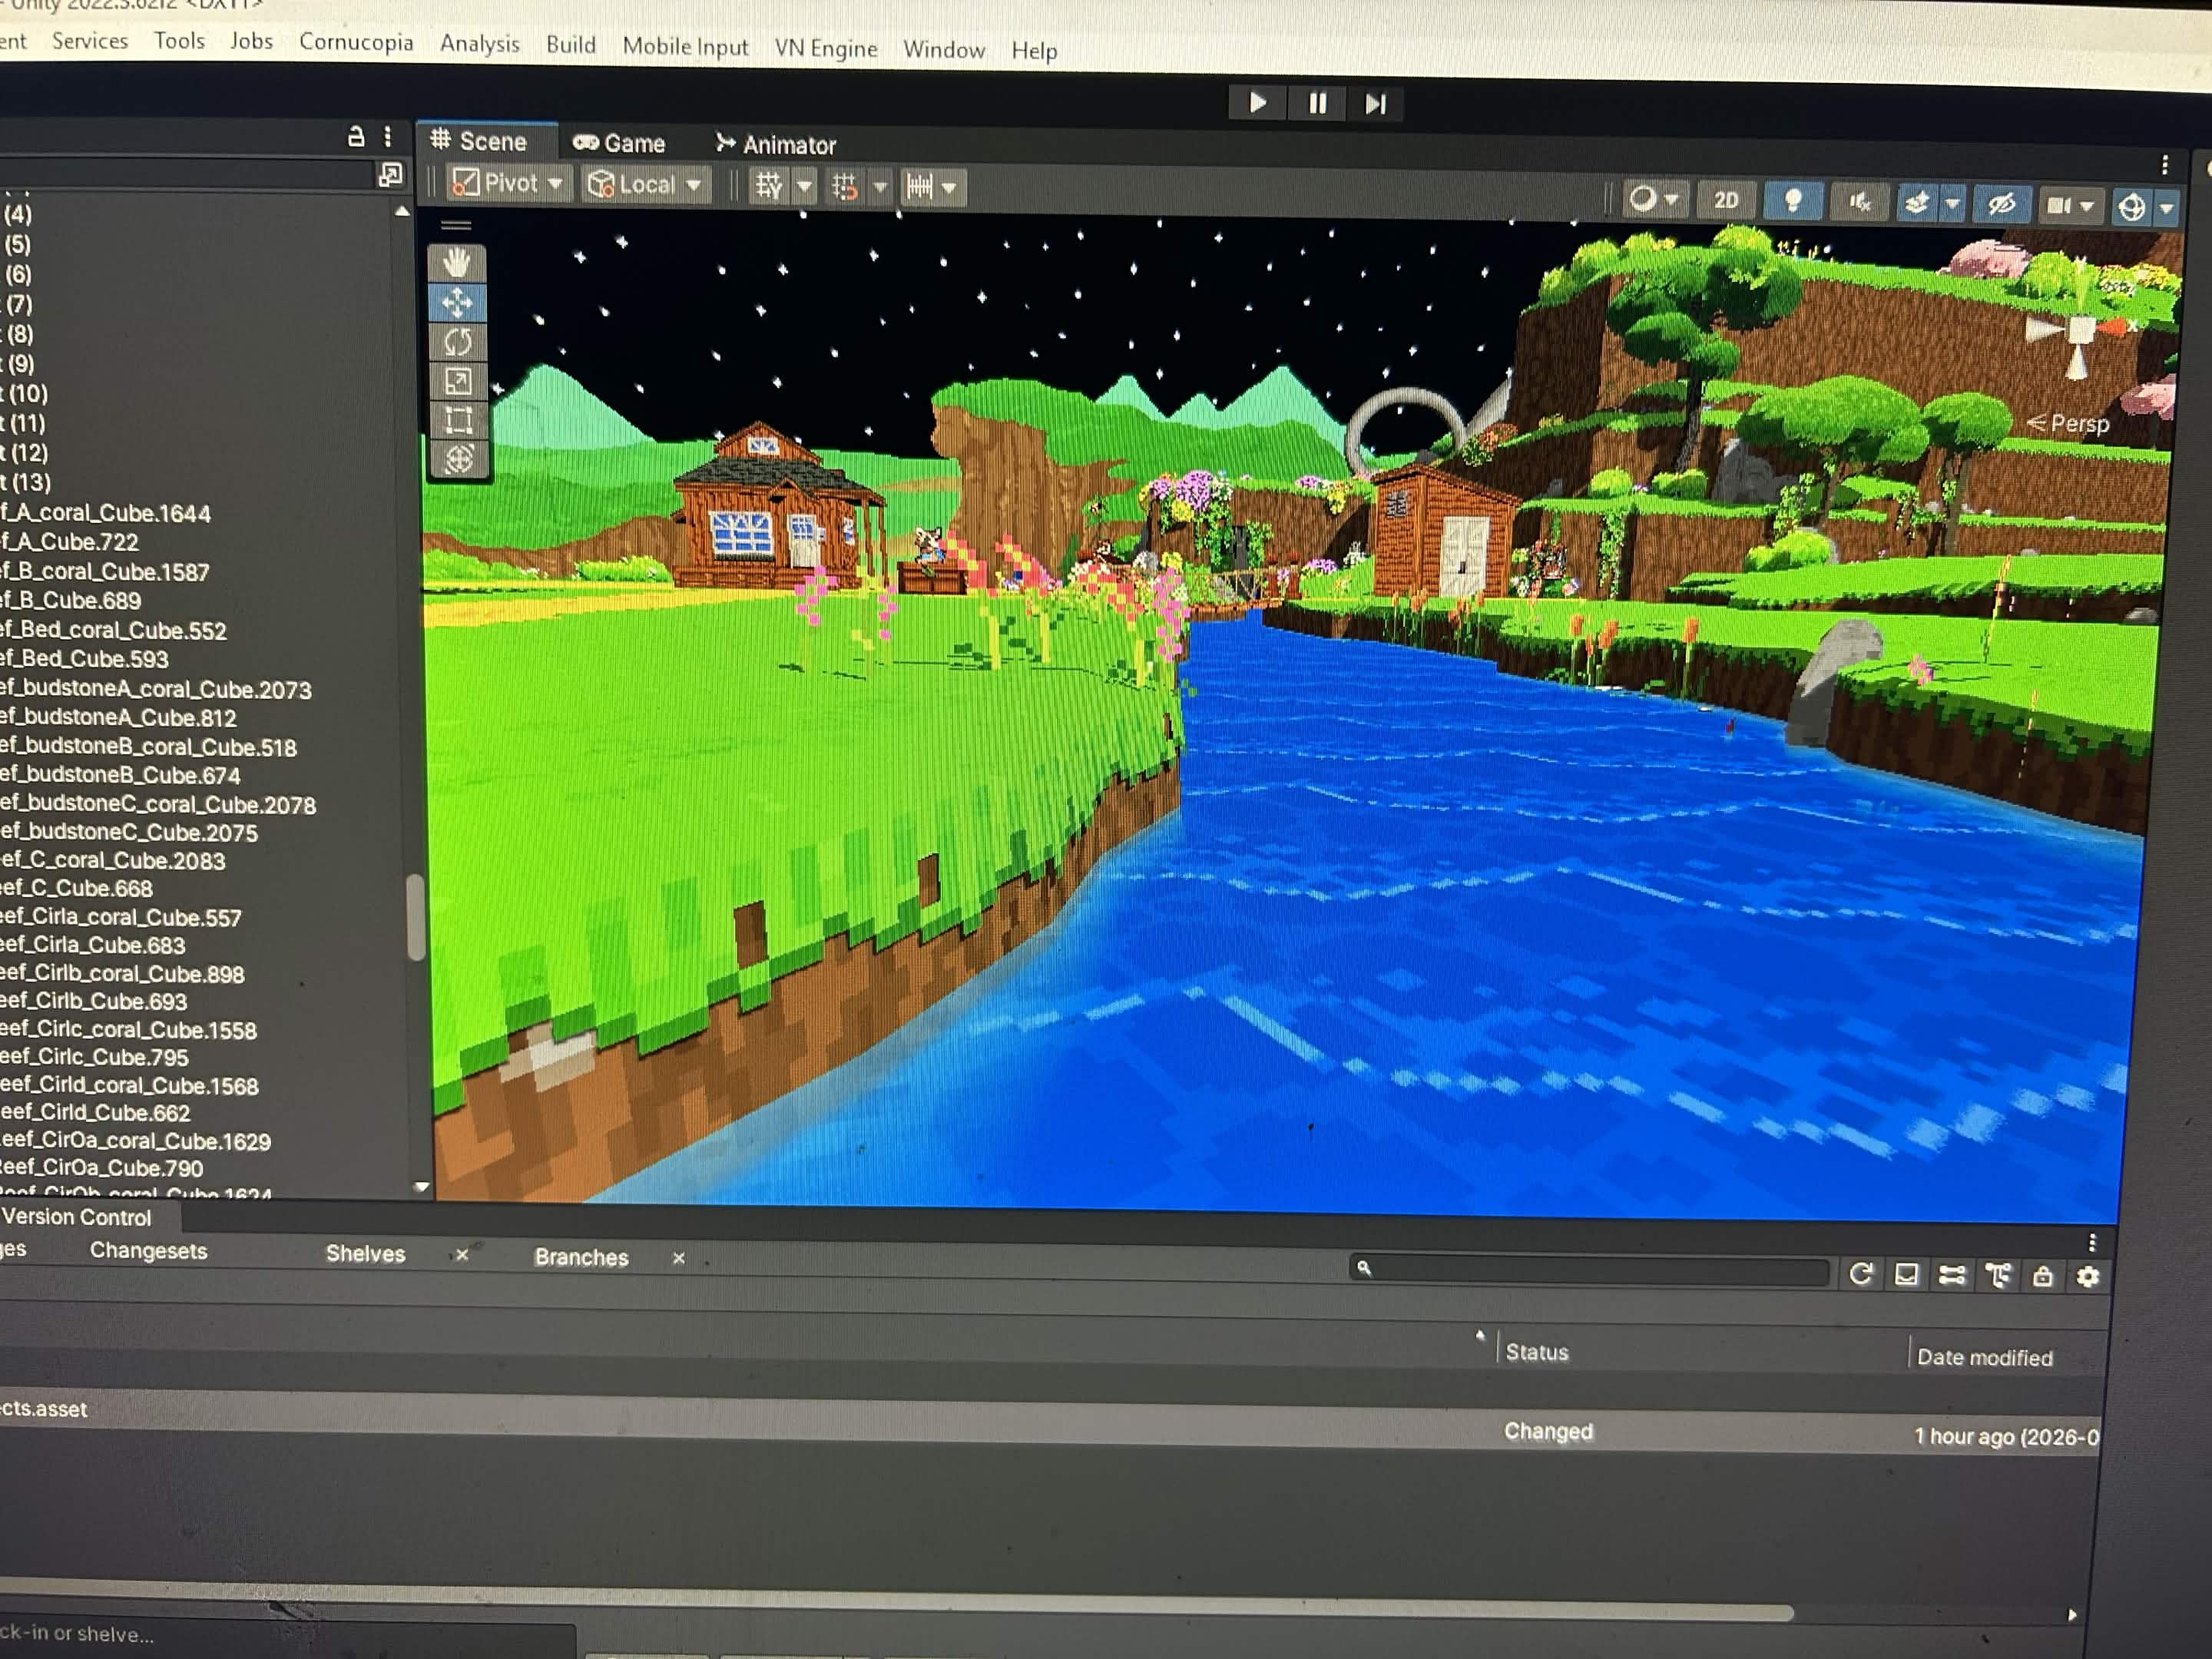Unmute scene audio
Screen dimensions: 2212x1659
[1858, 202]
